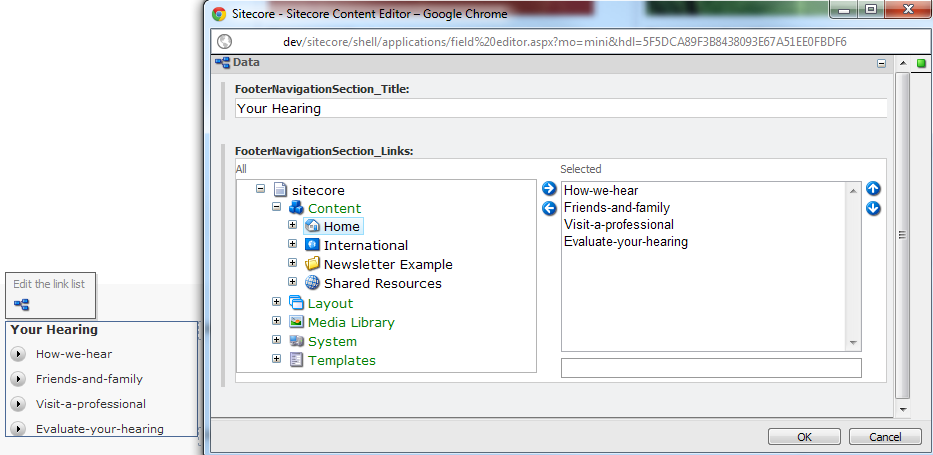Click the Shared Resources globe icon

click(x=312, y=283)
